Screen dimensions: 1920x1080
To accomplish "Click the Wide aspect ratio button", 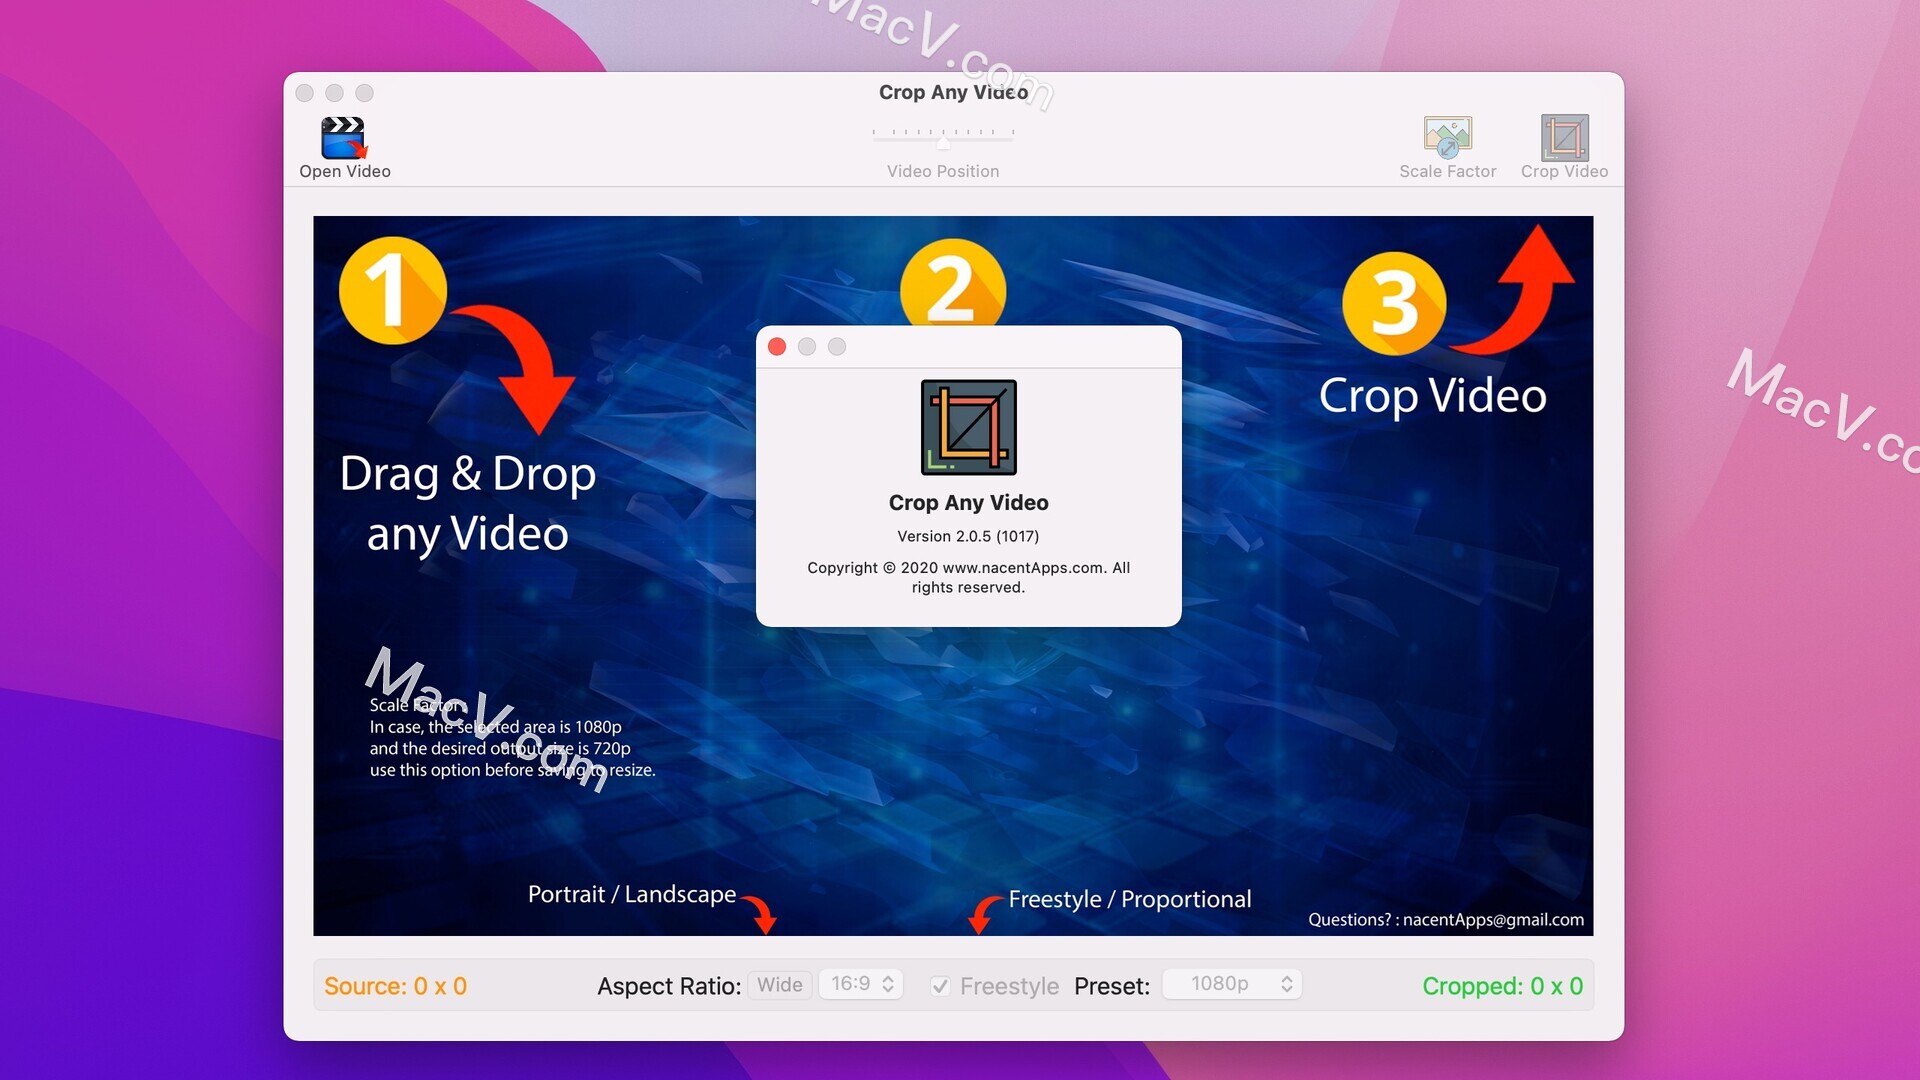I will coord(779,985).
